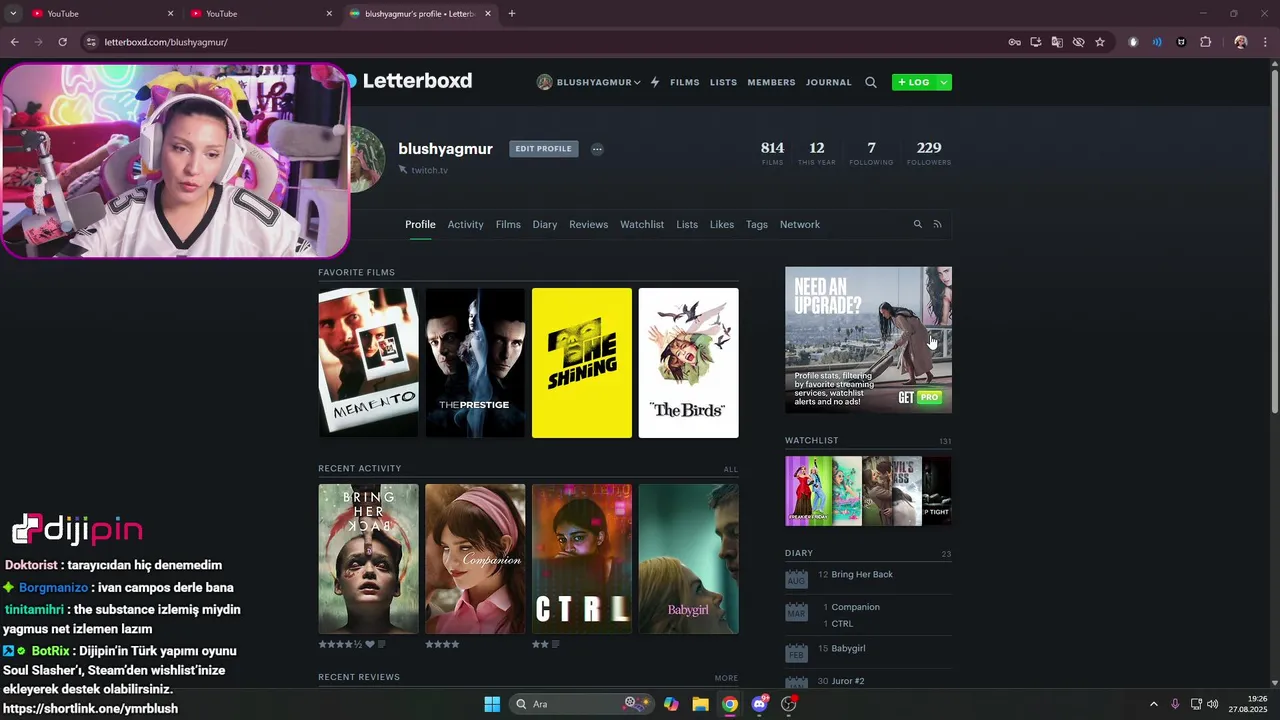Image resolution: width=1280 pixels, height=720 pixels.
Task: Click the EDIT PROFILE button
Action: pyautogui.click(x=543, y=149)
